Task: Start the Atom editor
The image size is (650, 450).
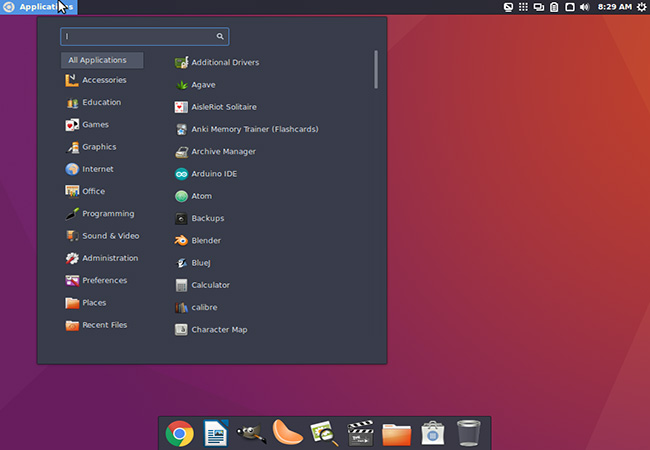Action: click(x=201, y=196)
